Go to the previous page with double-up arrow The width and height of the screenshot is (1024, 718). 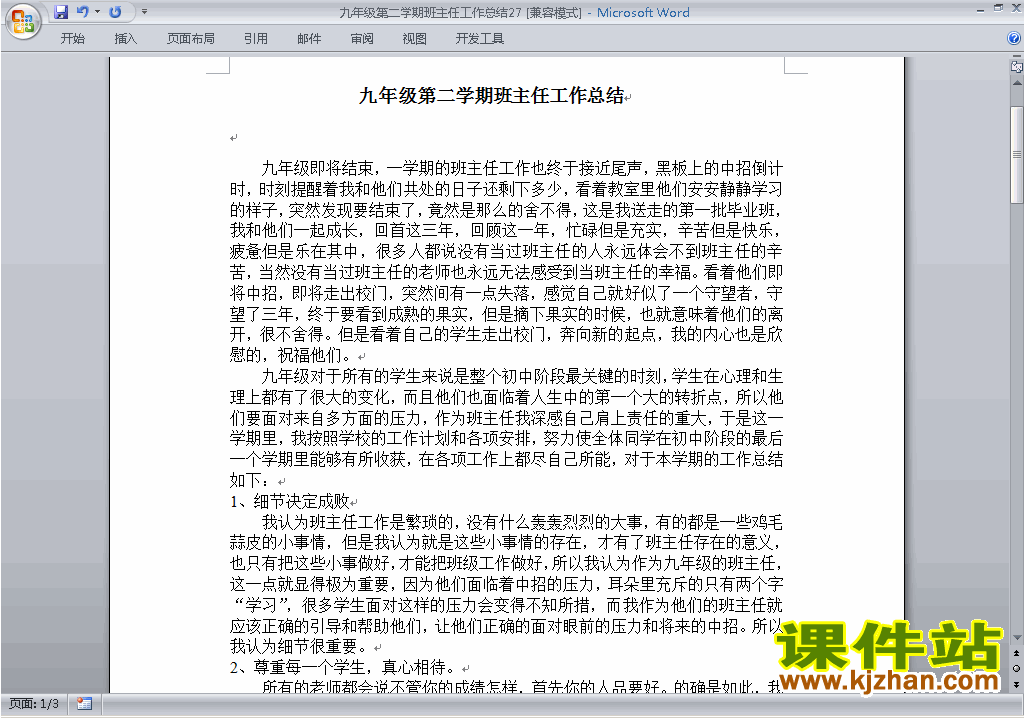(1017, 653)
